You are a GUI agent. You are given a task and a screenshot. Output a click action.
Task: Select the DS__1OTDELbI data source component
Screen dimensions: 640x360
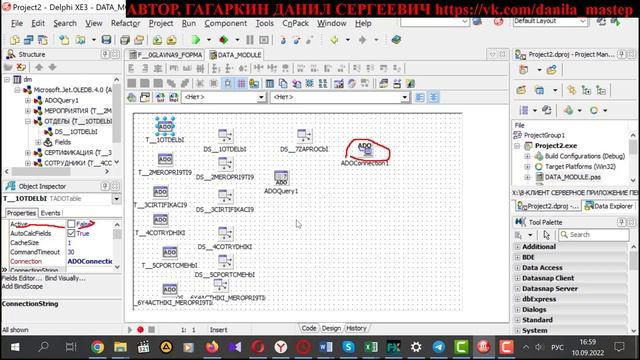click(x=225, y=136)
